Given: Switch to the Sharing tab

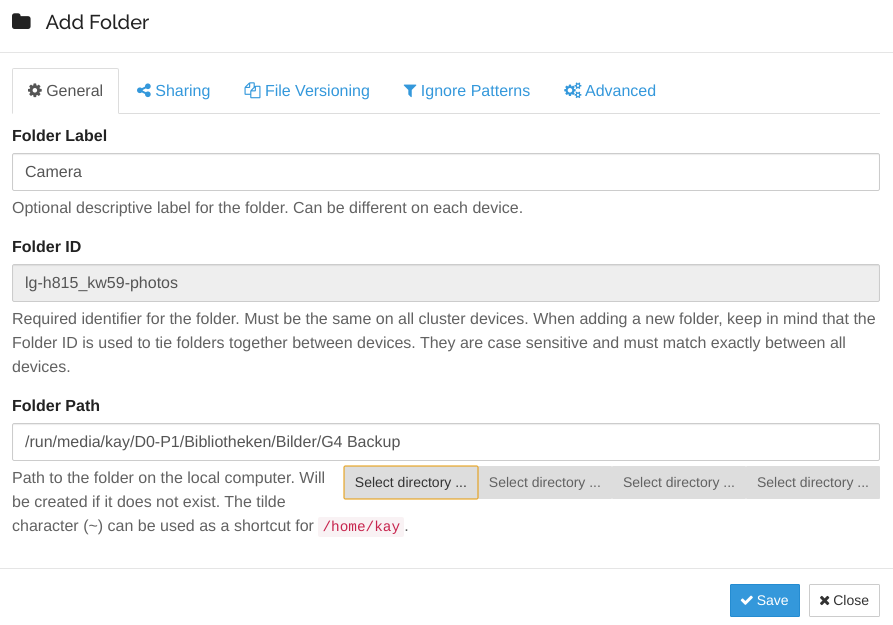Looking at the screenshot, I should point(173,90).
